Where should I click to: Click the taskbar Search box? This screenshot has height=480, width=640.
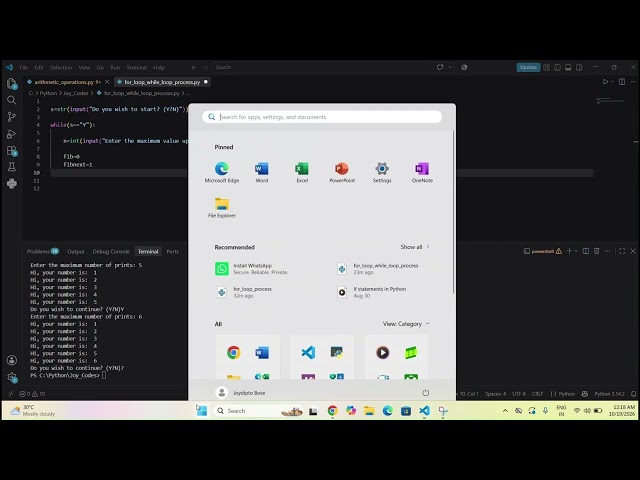coord(259,411)
